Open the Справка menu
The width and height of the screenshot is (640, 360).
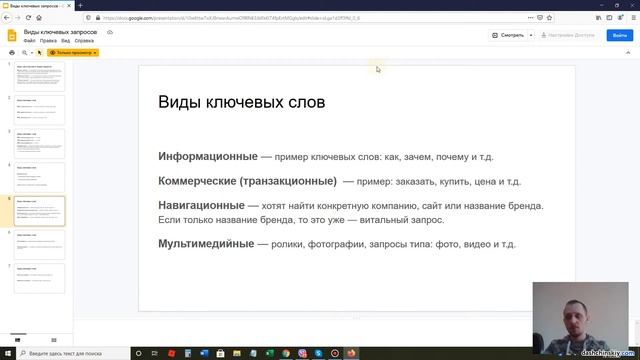pyautogui.click(x=84, y=41)
